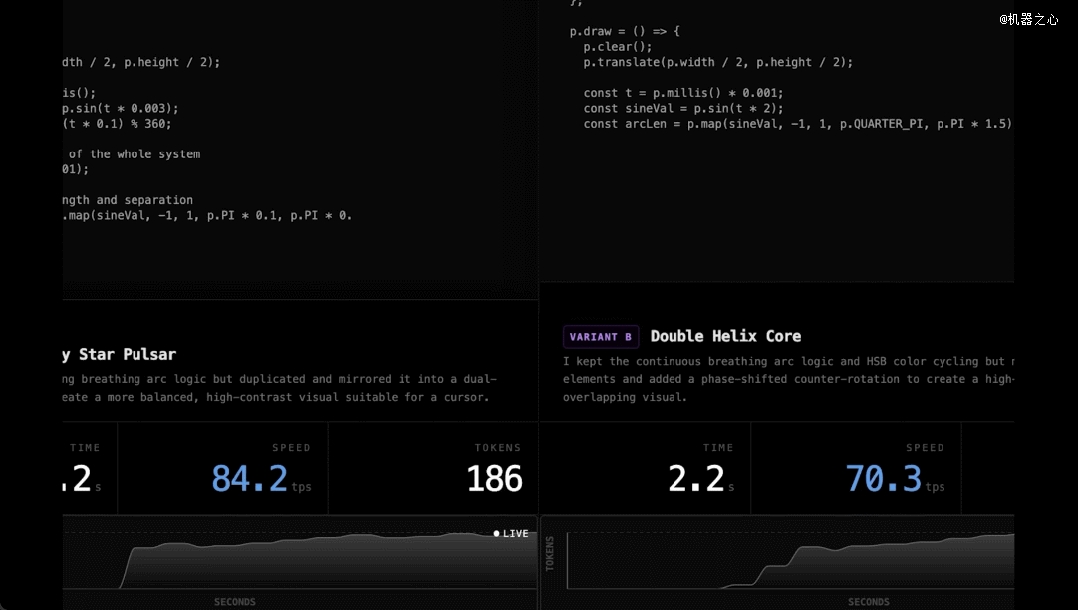Click the const arcLen code line
Image resolution: width=1078 pixels, height=610 pixels.
point(797,124)
